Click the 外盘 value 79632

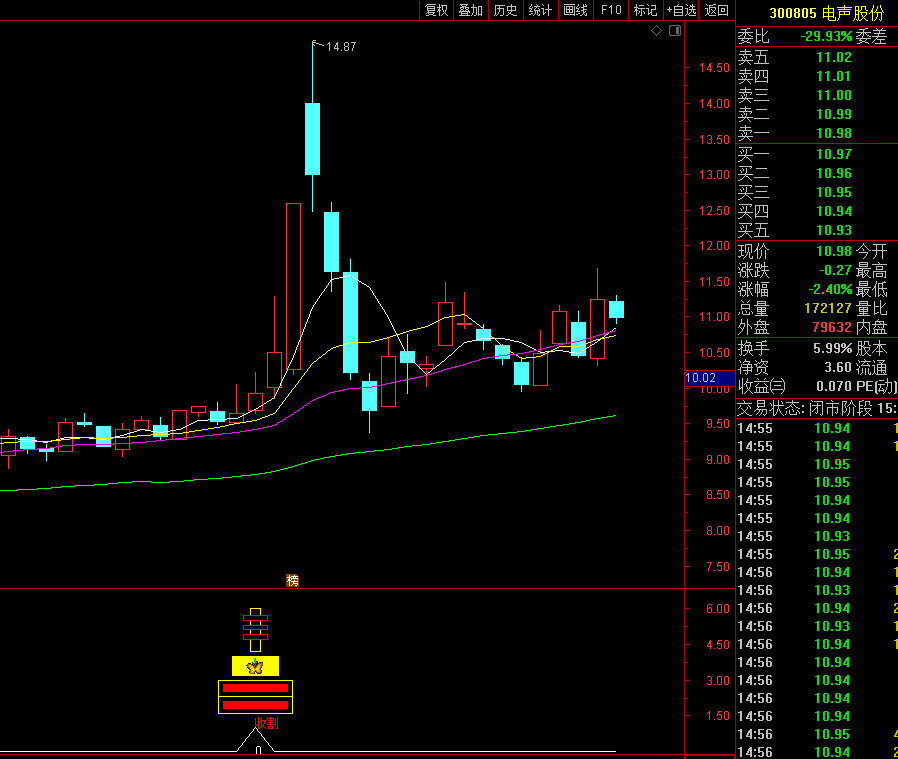tap(832, 327)
